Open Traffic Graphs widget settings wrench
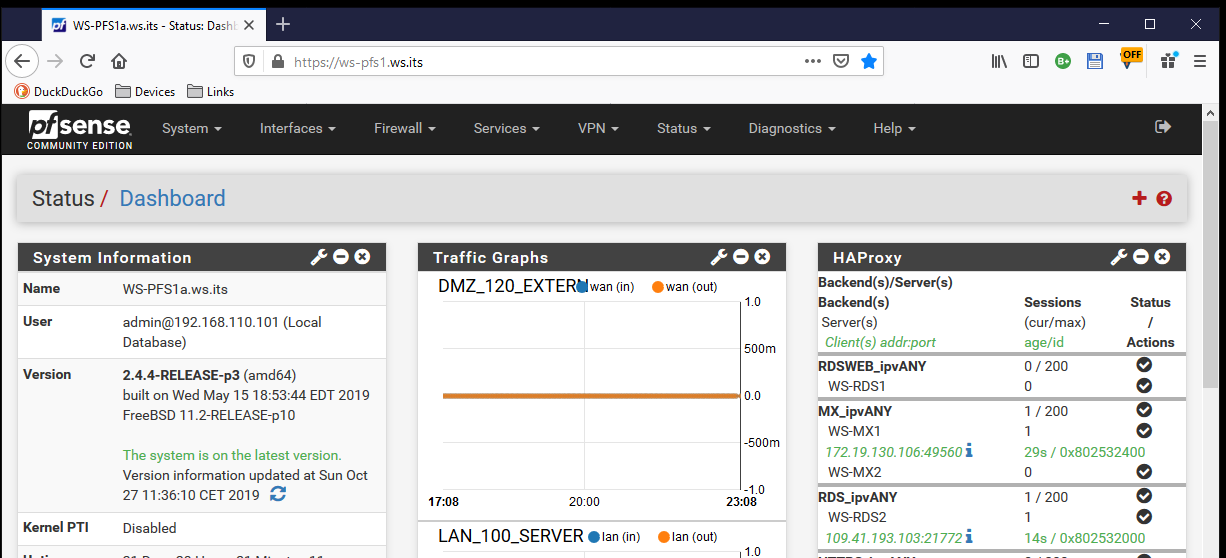 [719, 257]
